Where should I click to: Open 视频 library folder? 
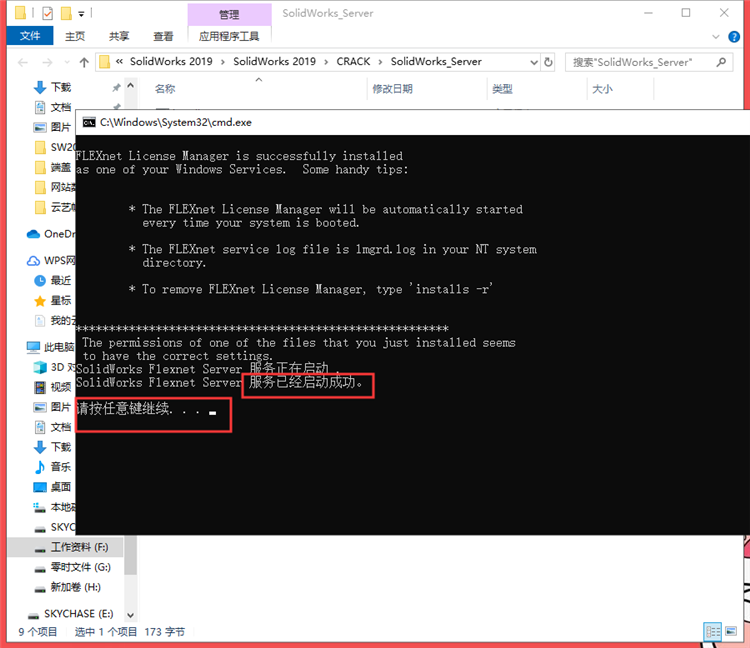click(53, 387)
